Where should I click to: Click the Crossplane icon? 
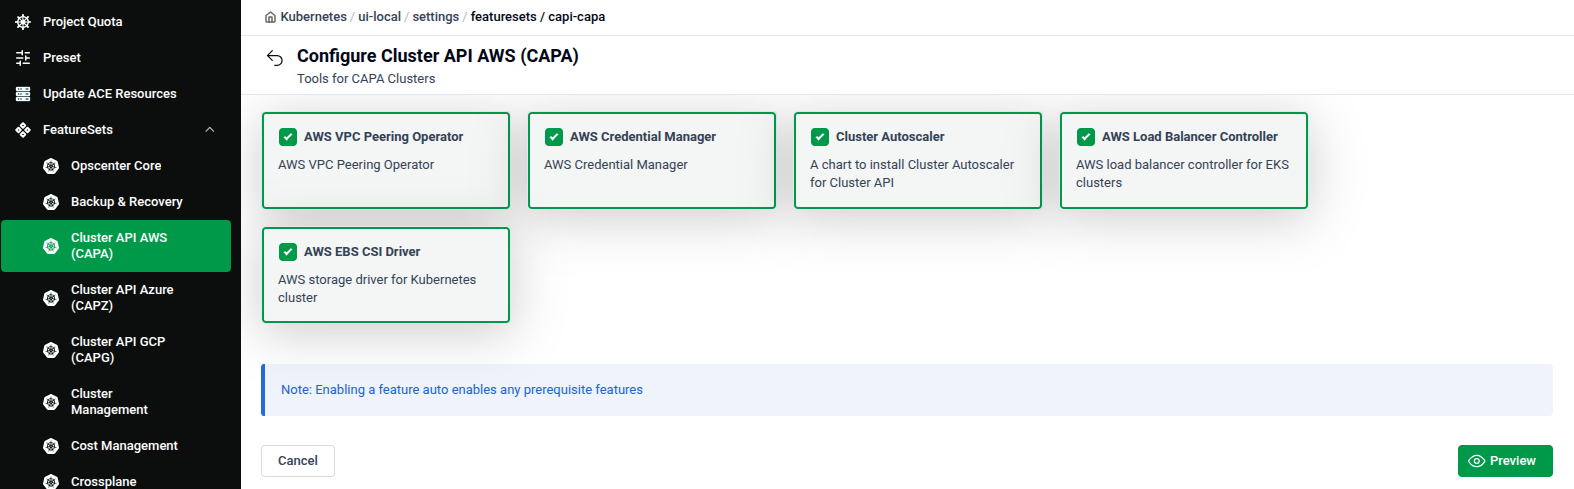coord(51,481)
